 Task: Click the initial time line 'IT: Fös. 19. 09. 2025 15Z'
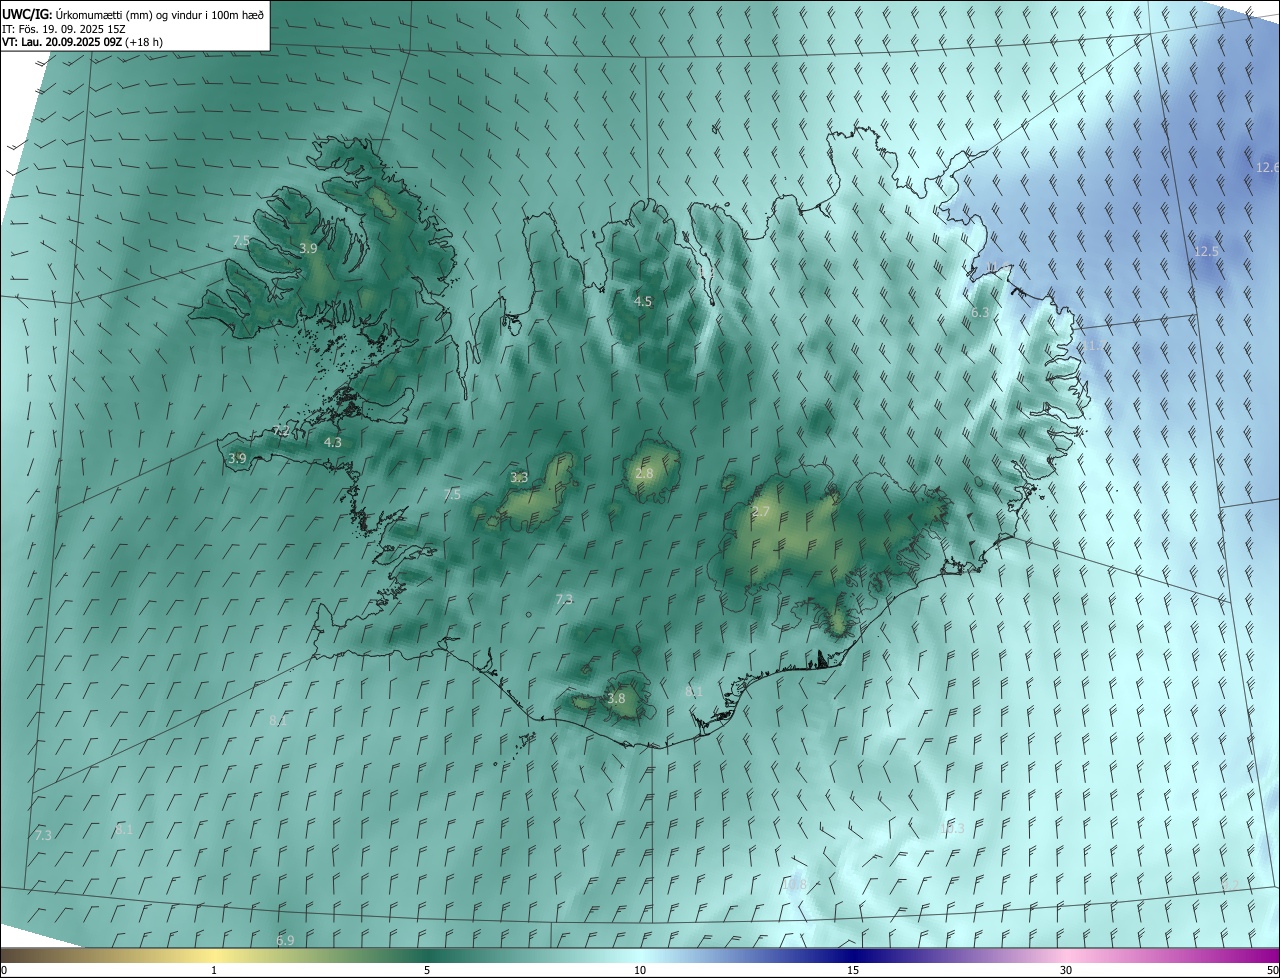pos(64,29)
